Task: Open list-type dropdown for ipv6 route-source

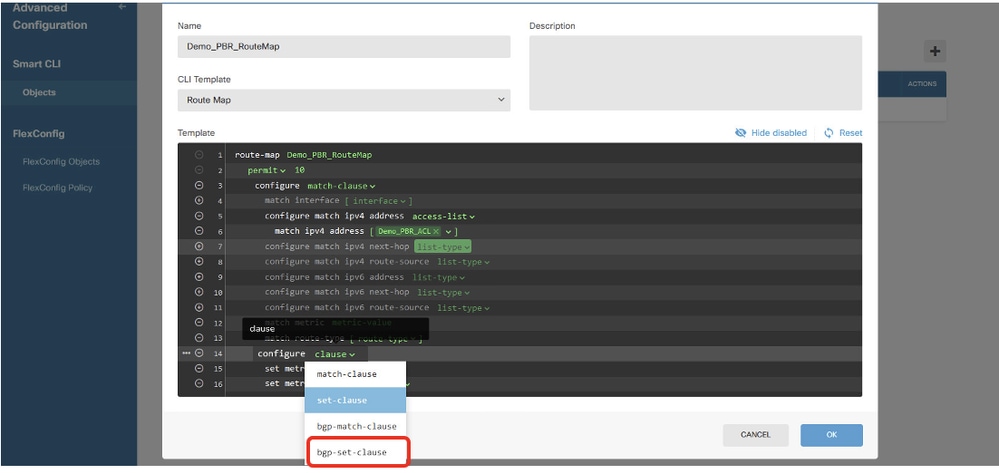Action: pos(463,308)
